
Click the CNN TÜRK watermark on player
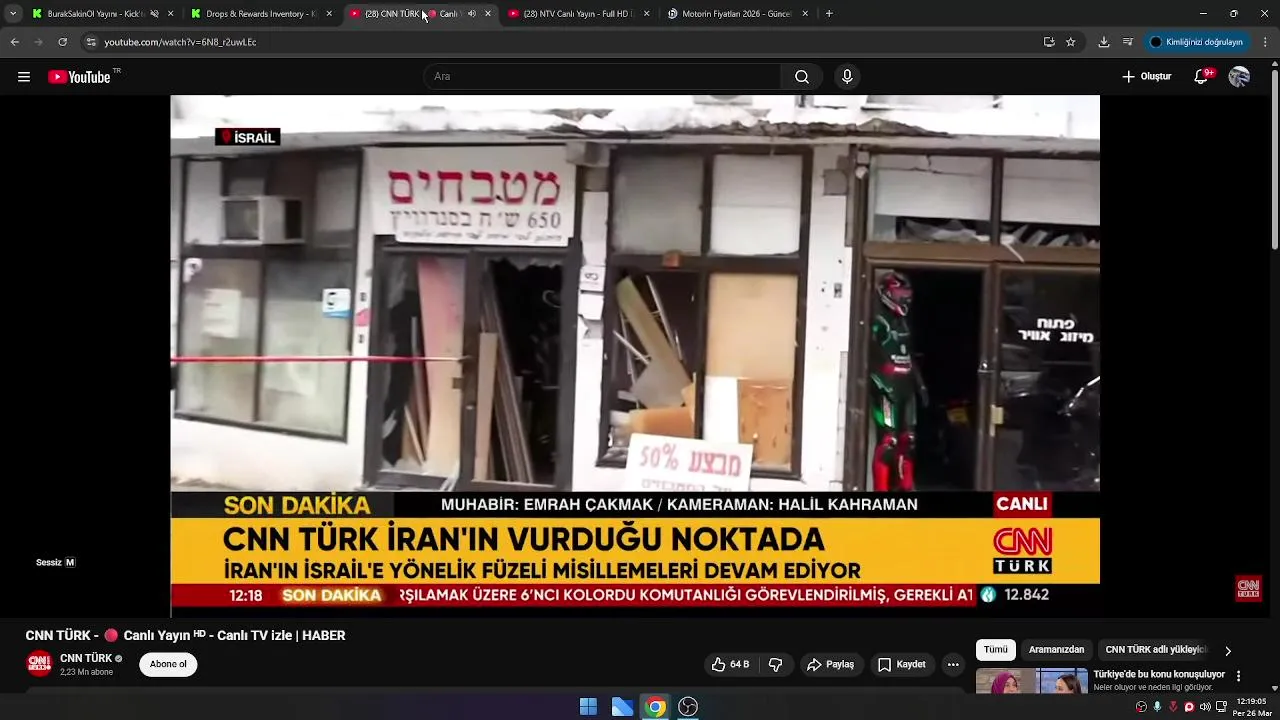(1248, 588)
